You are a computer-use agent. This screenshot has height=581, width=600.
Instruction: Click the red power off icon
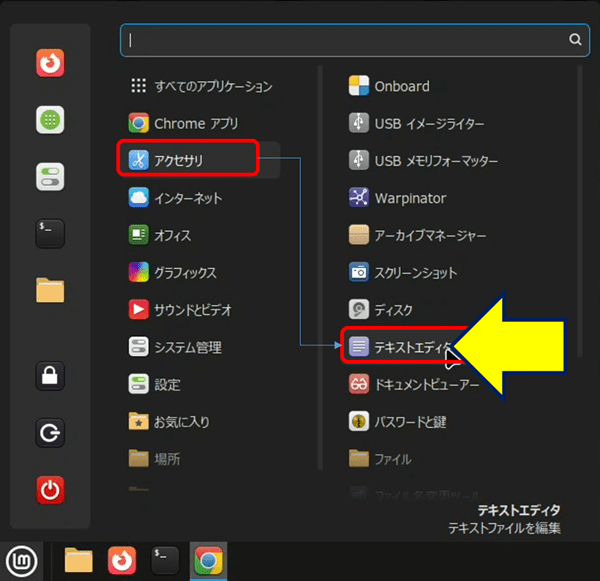(x=50, y=490)
